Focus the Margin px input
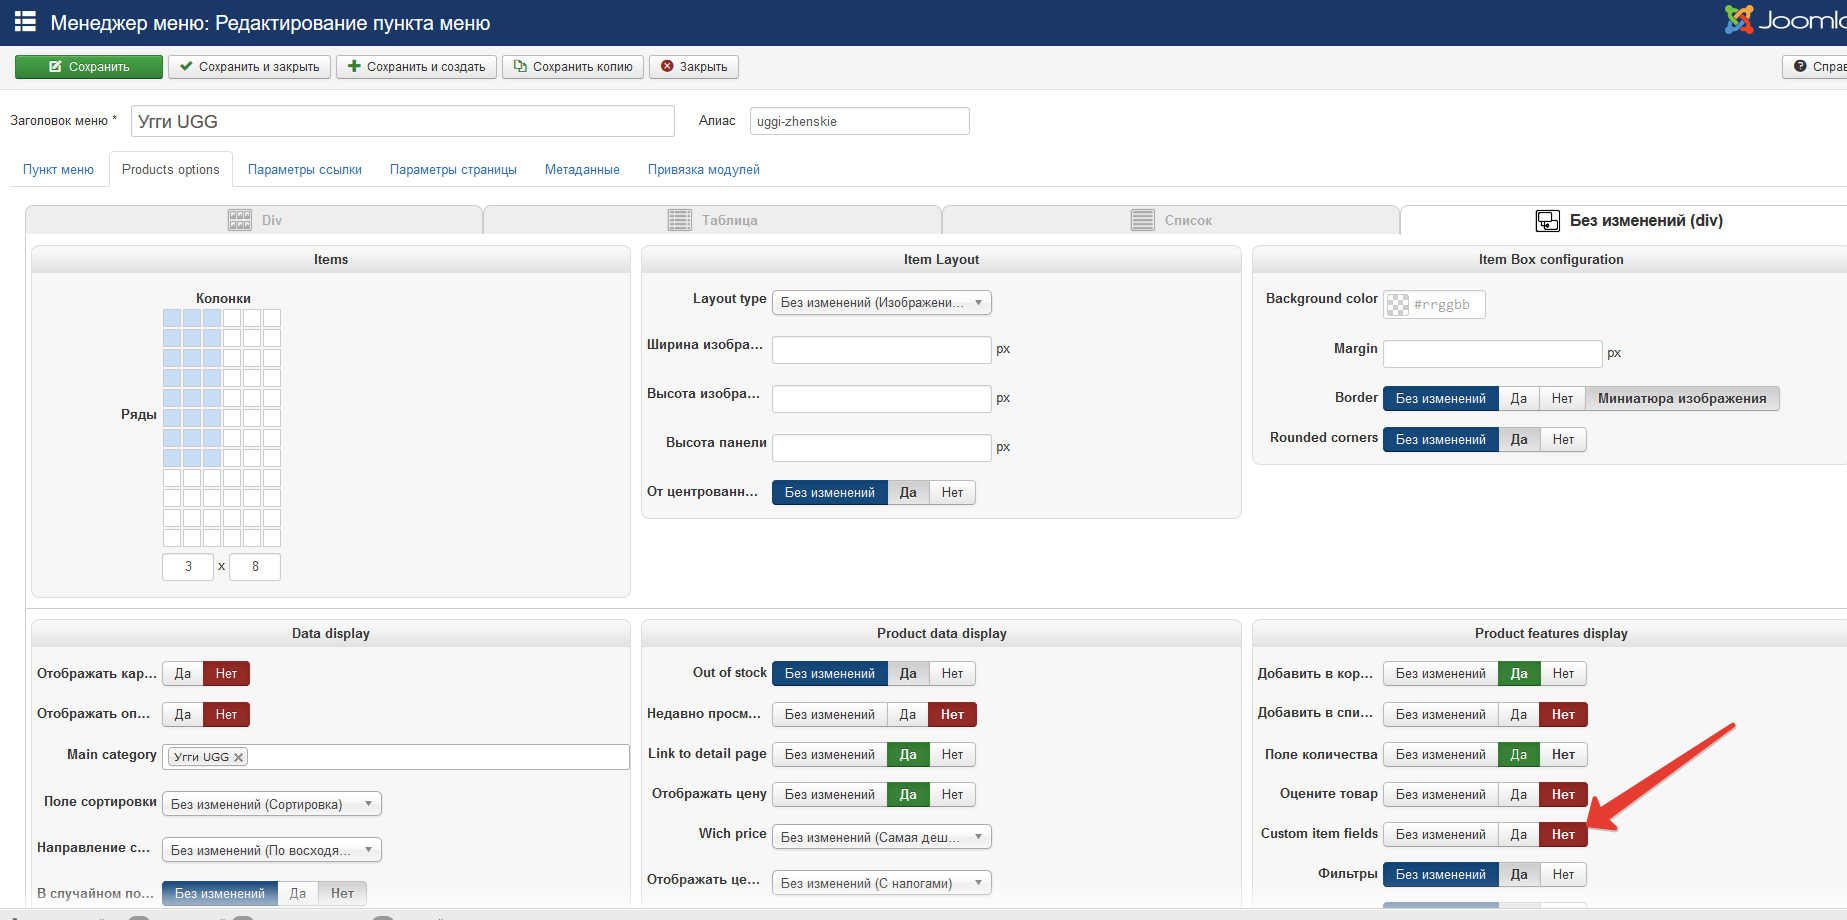The width and height of the screenshot is (1847, 920). [x=1493, y=354]
